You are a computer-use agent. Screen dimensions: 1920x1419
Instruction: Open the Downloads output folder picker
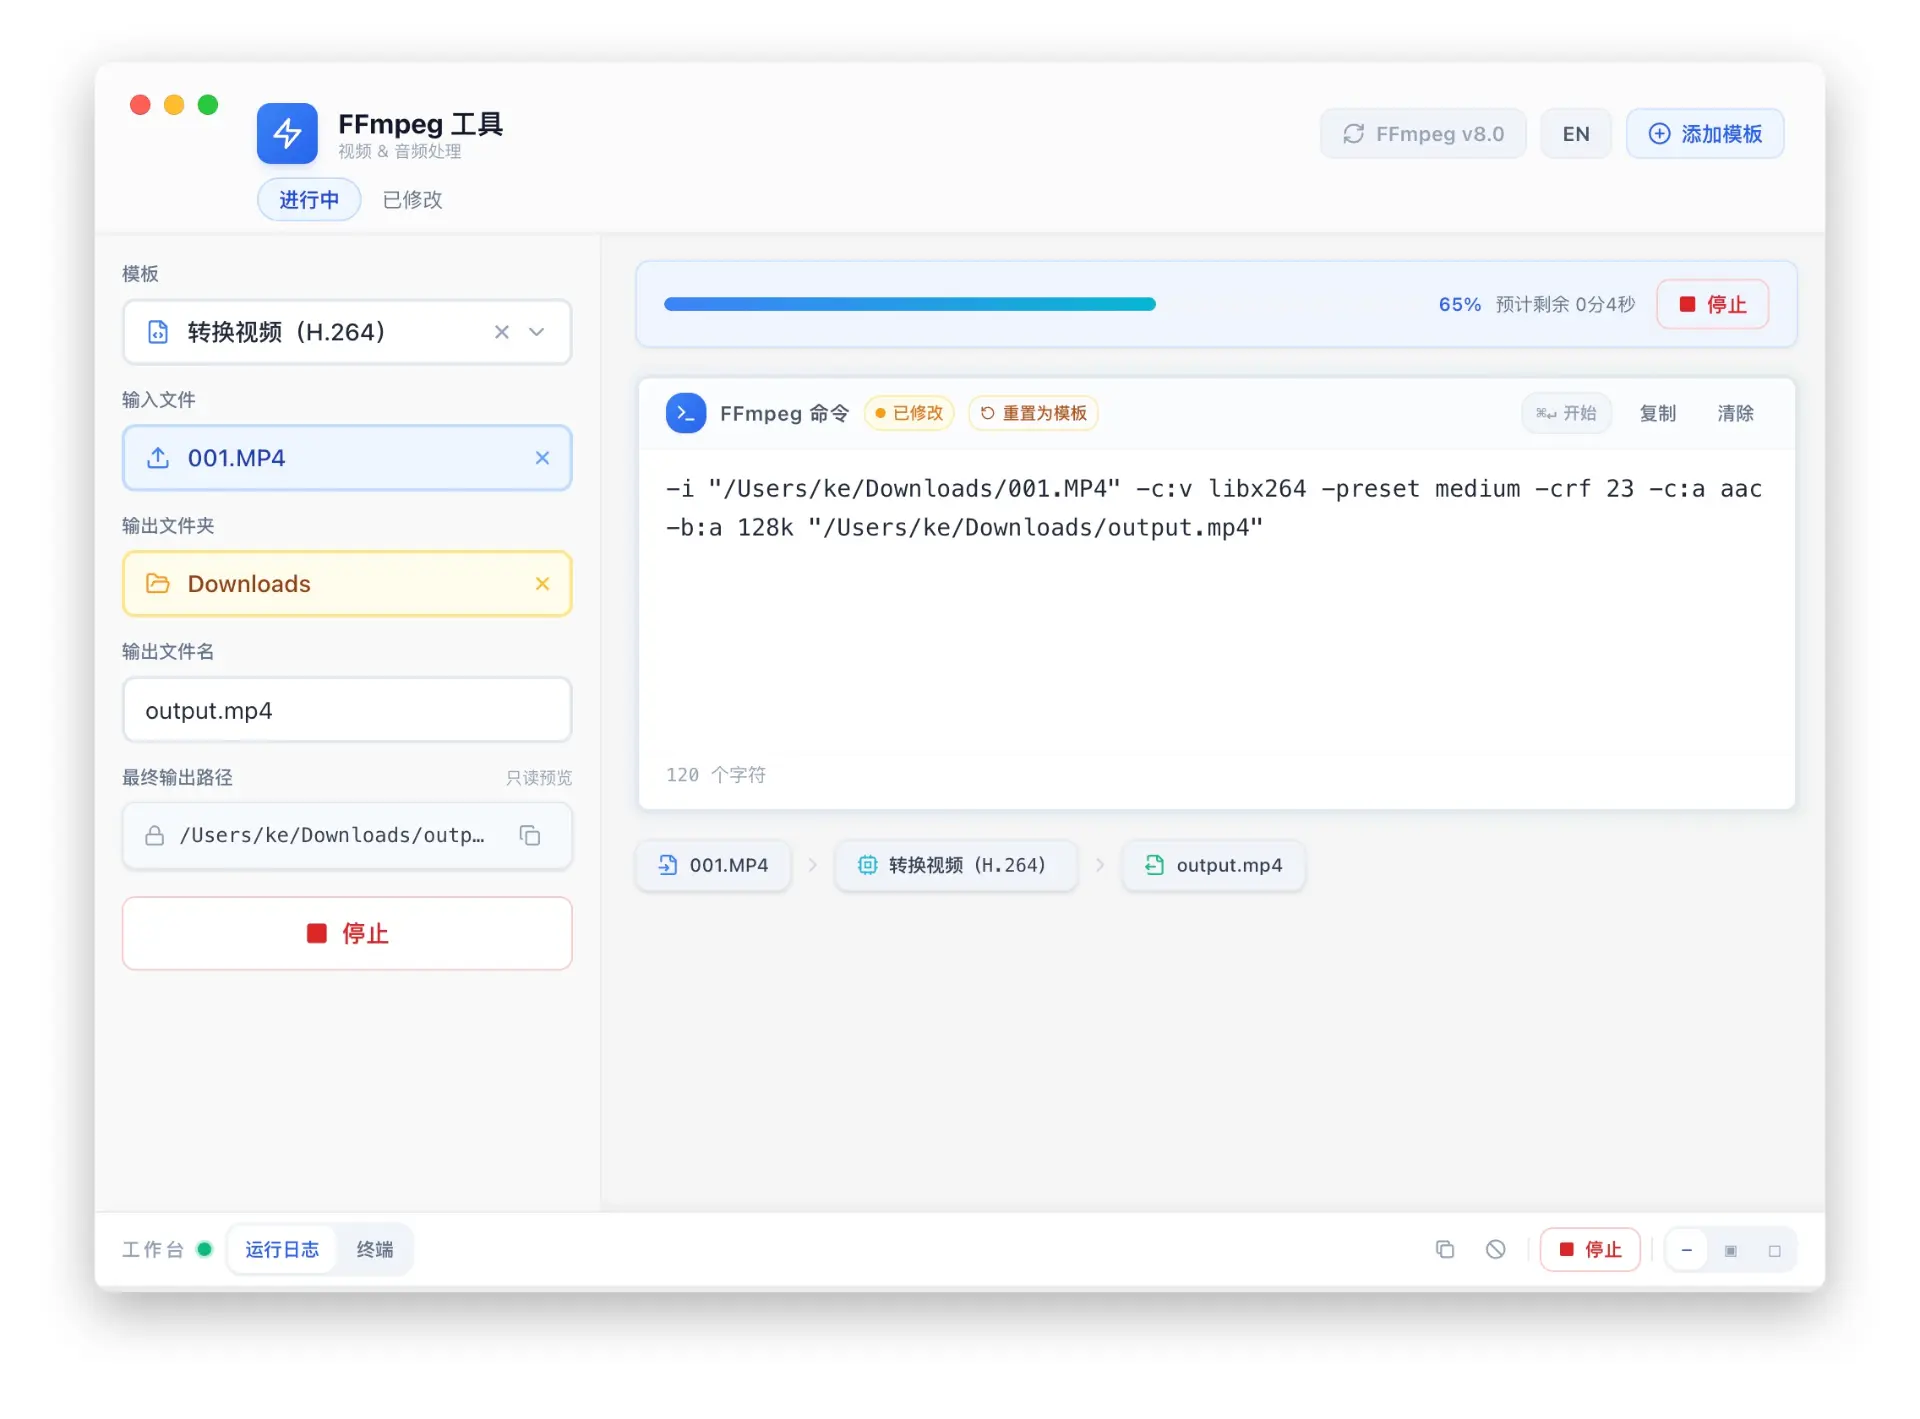click(x=347, y=584)
